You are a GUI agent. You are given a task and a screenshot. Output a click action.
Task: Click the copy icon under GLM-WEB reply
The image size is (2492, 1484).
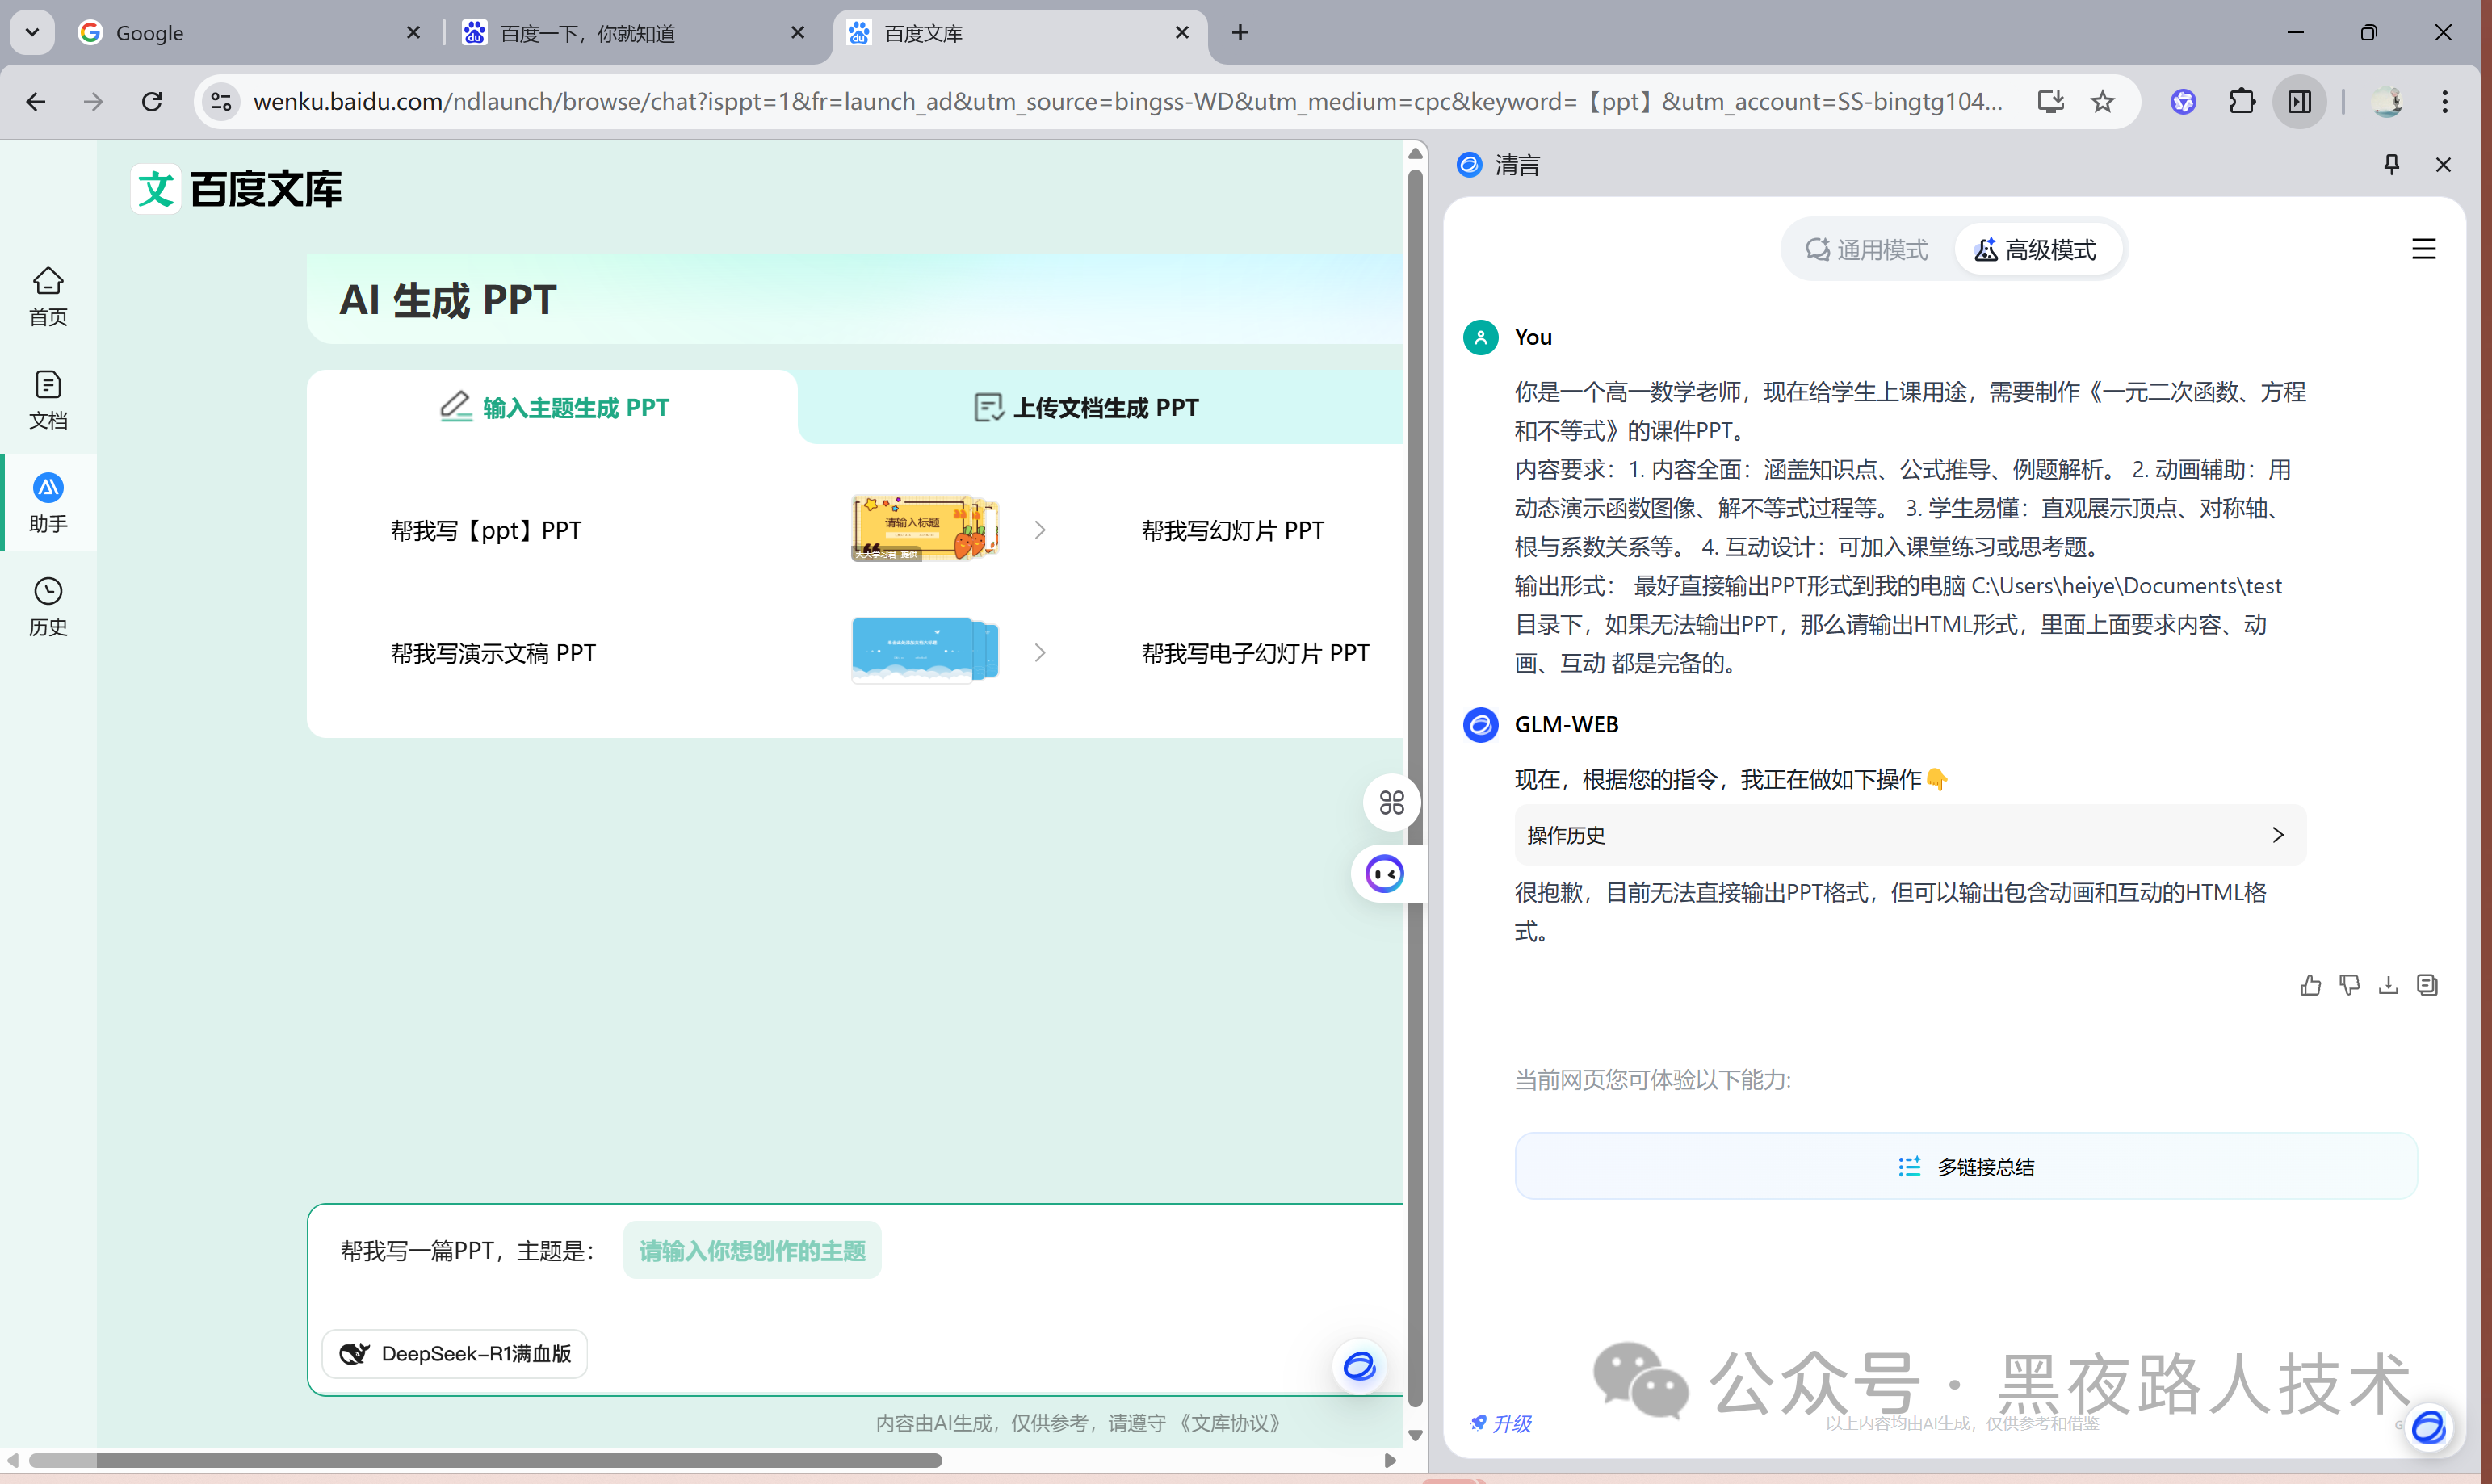pyautogui.click(x=2427, y=985)
